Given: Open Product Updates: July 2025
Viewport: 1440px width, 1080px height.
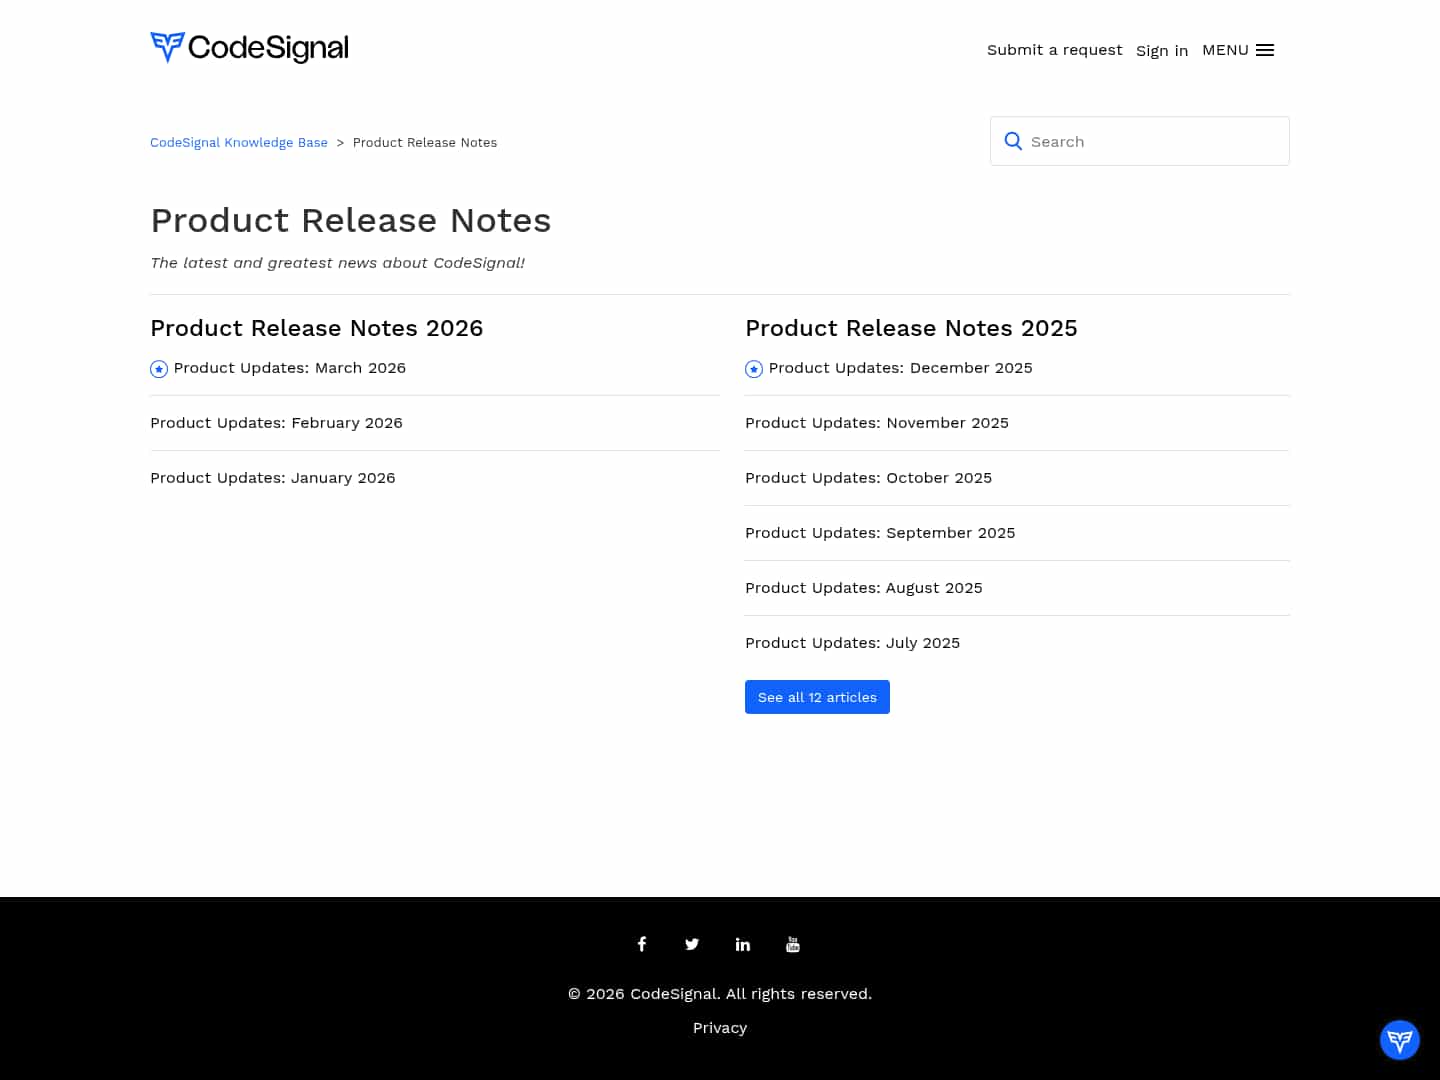Looking at the screenshot, I should 853,643.
